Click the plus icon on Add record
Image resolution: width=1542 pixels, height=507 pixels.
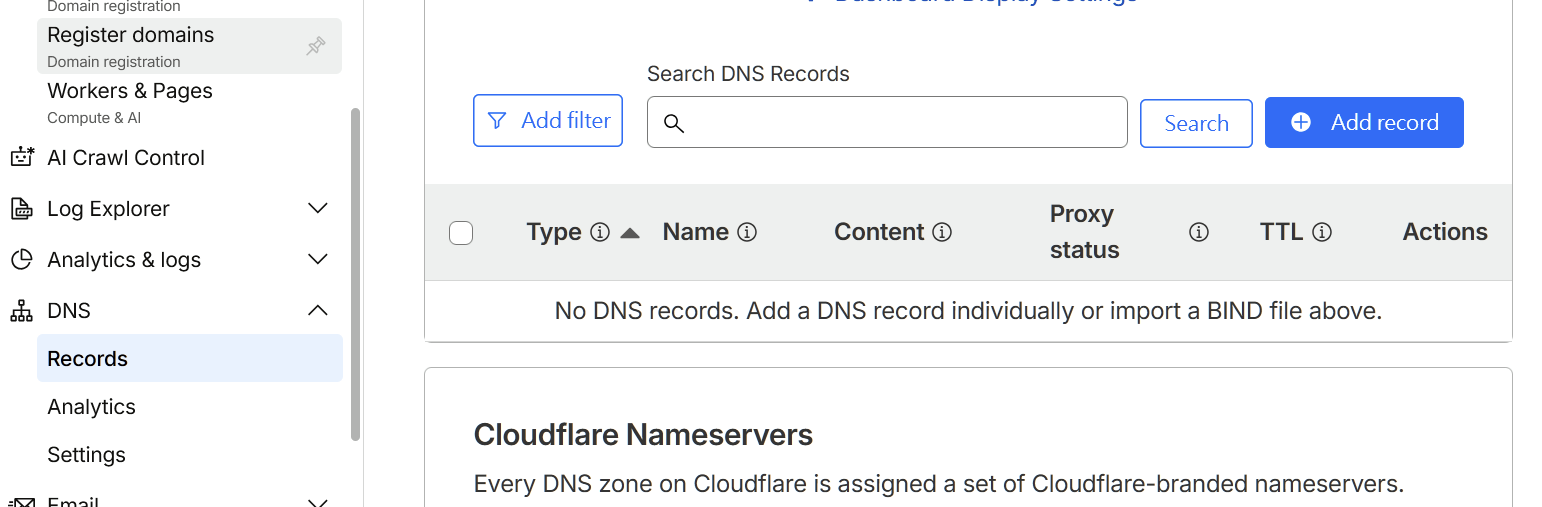(x=1301, y=122)
